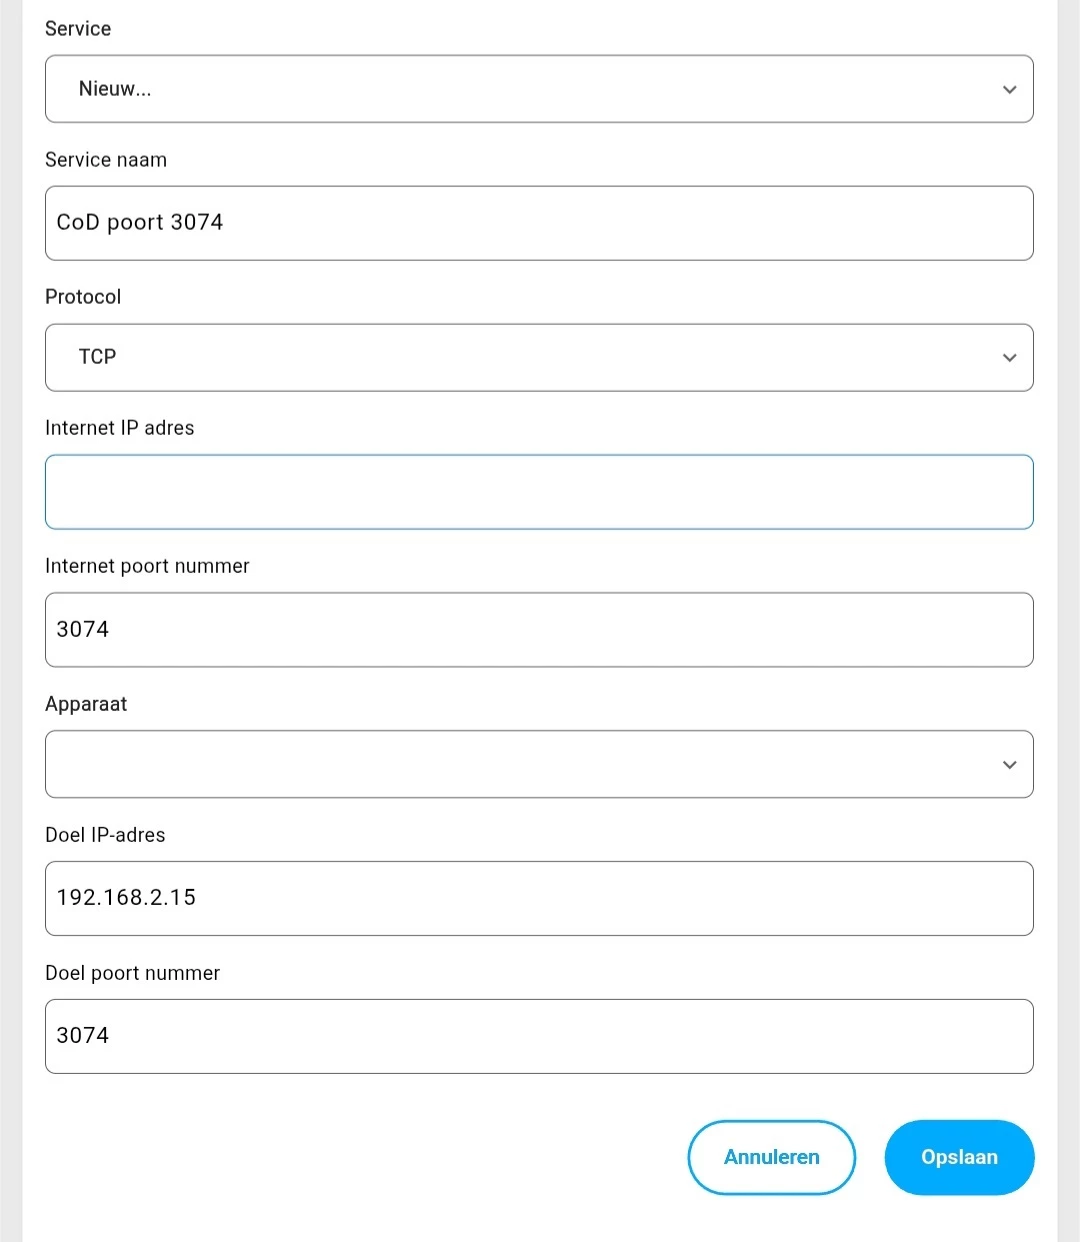Click the "Service naam" field label

point(106,160)
